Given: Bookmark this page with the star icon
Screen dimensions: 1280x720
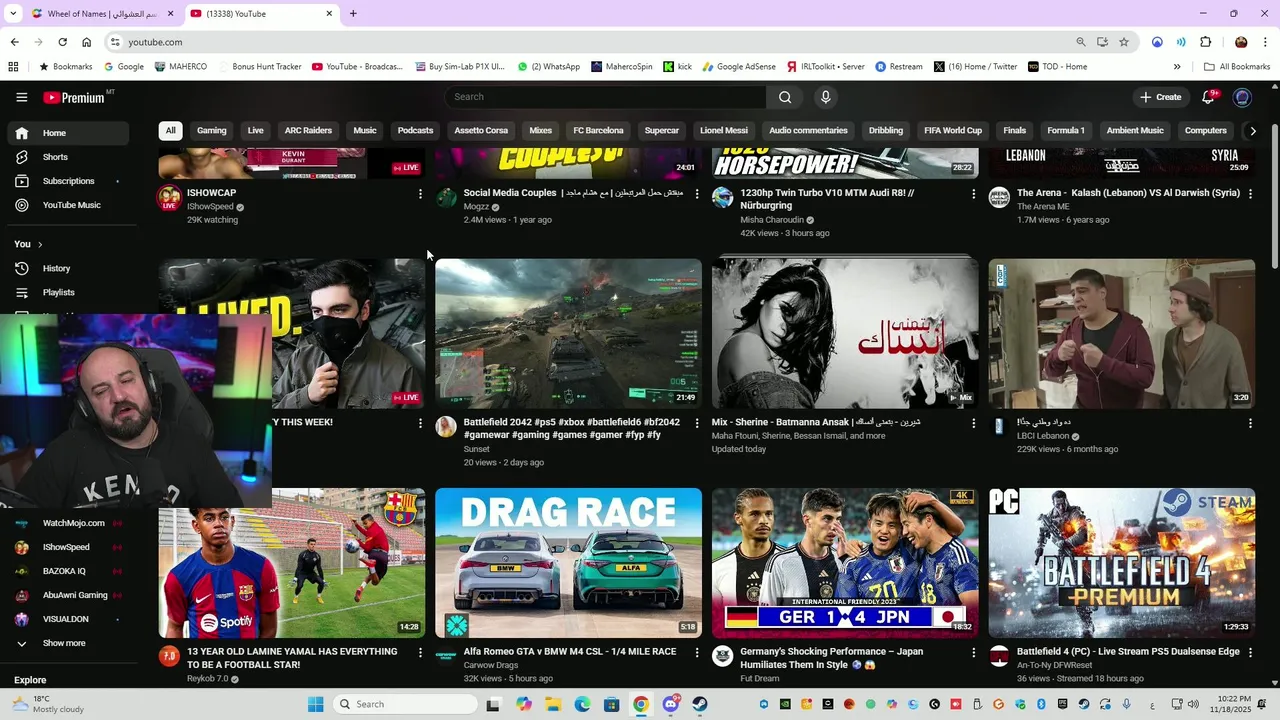Looking at the screenshot, I should [1124, 42].
